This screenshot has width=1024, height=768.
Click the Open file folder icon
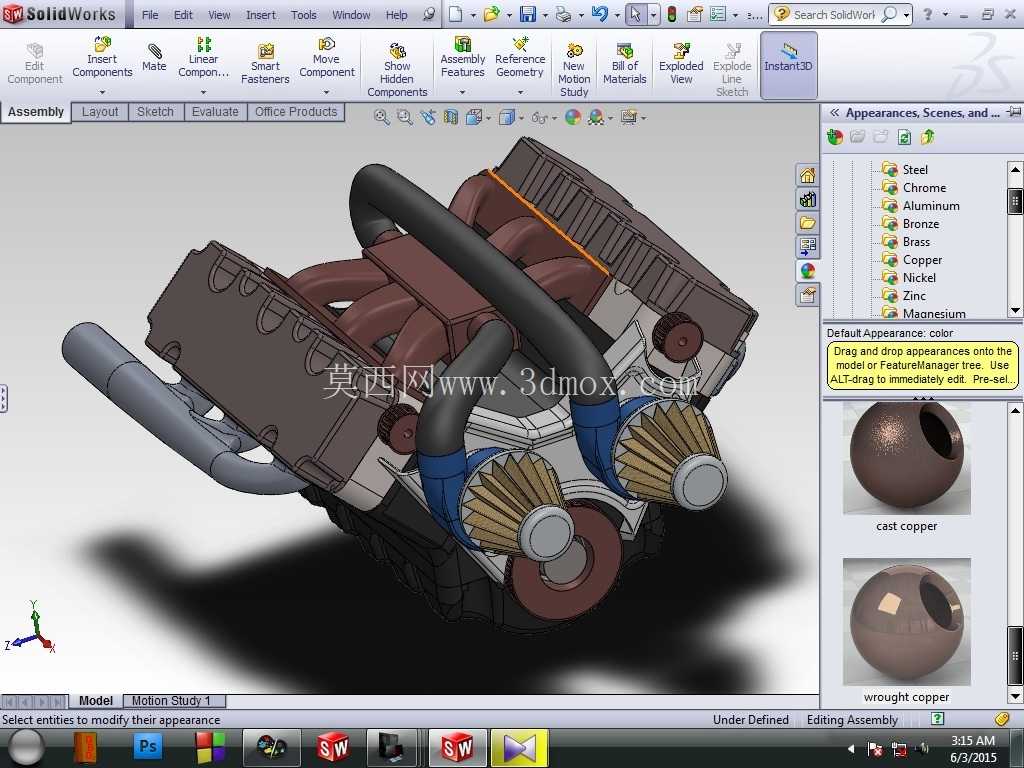click(x=491, y=14)
